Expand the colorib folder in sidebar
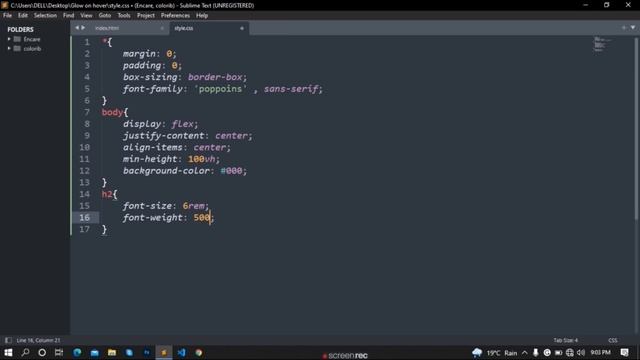 point(9,49)
